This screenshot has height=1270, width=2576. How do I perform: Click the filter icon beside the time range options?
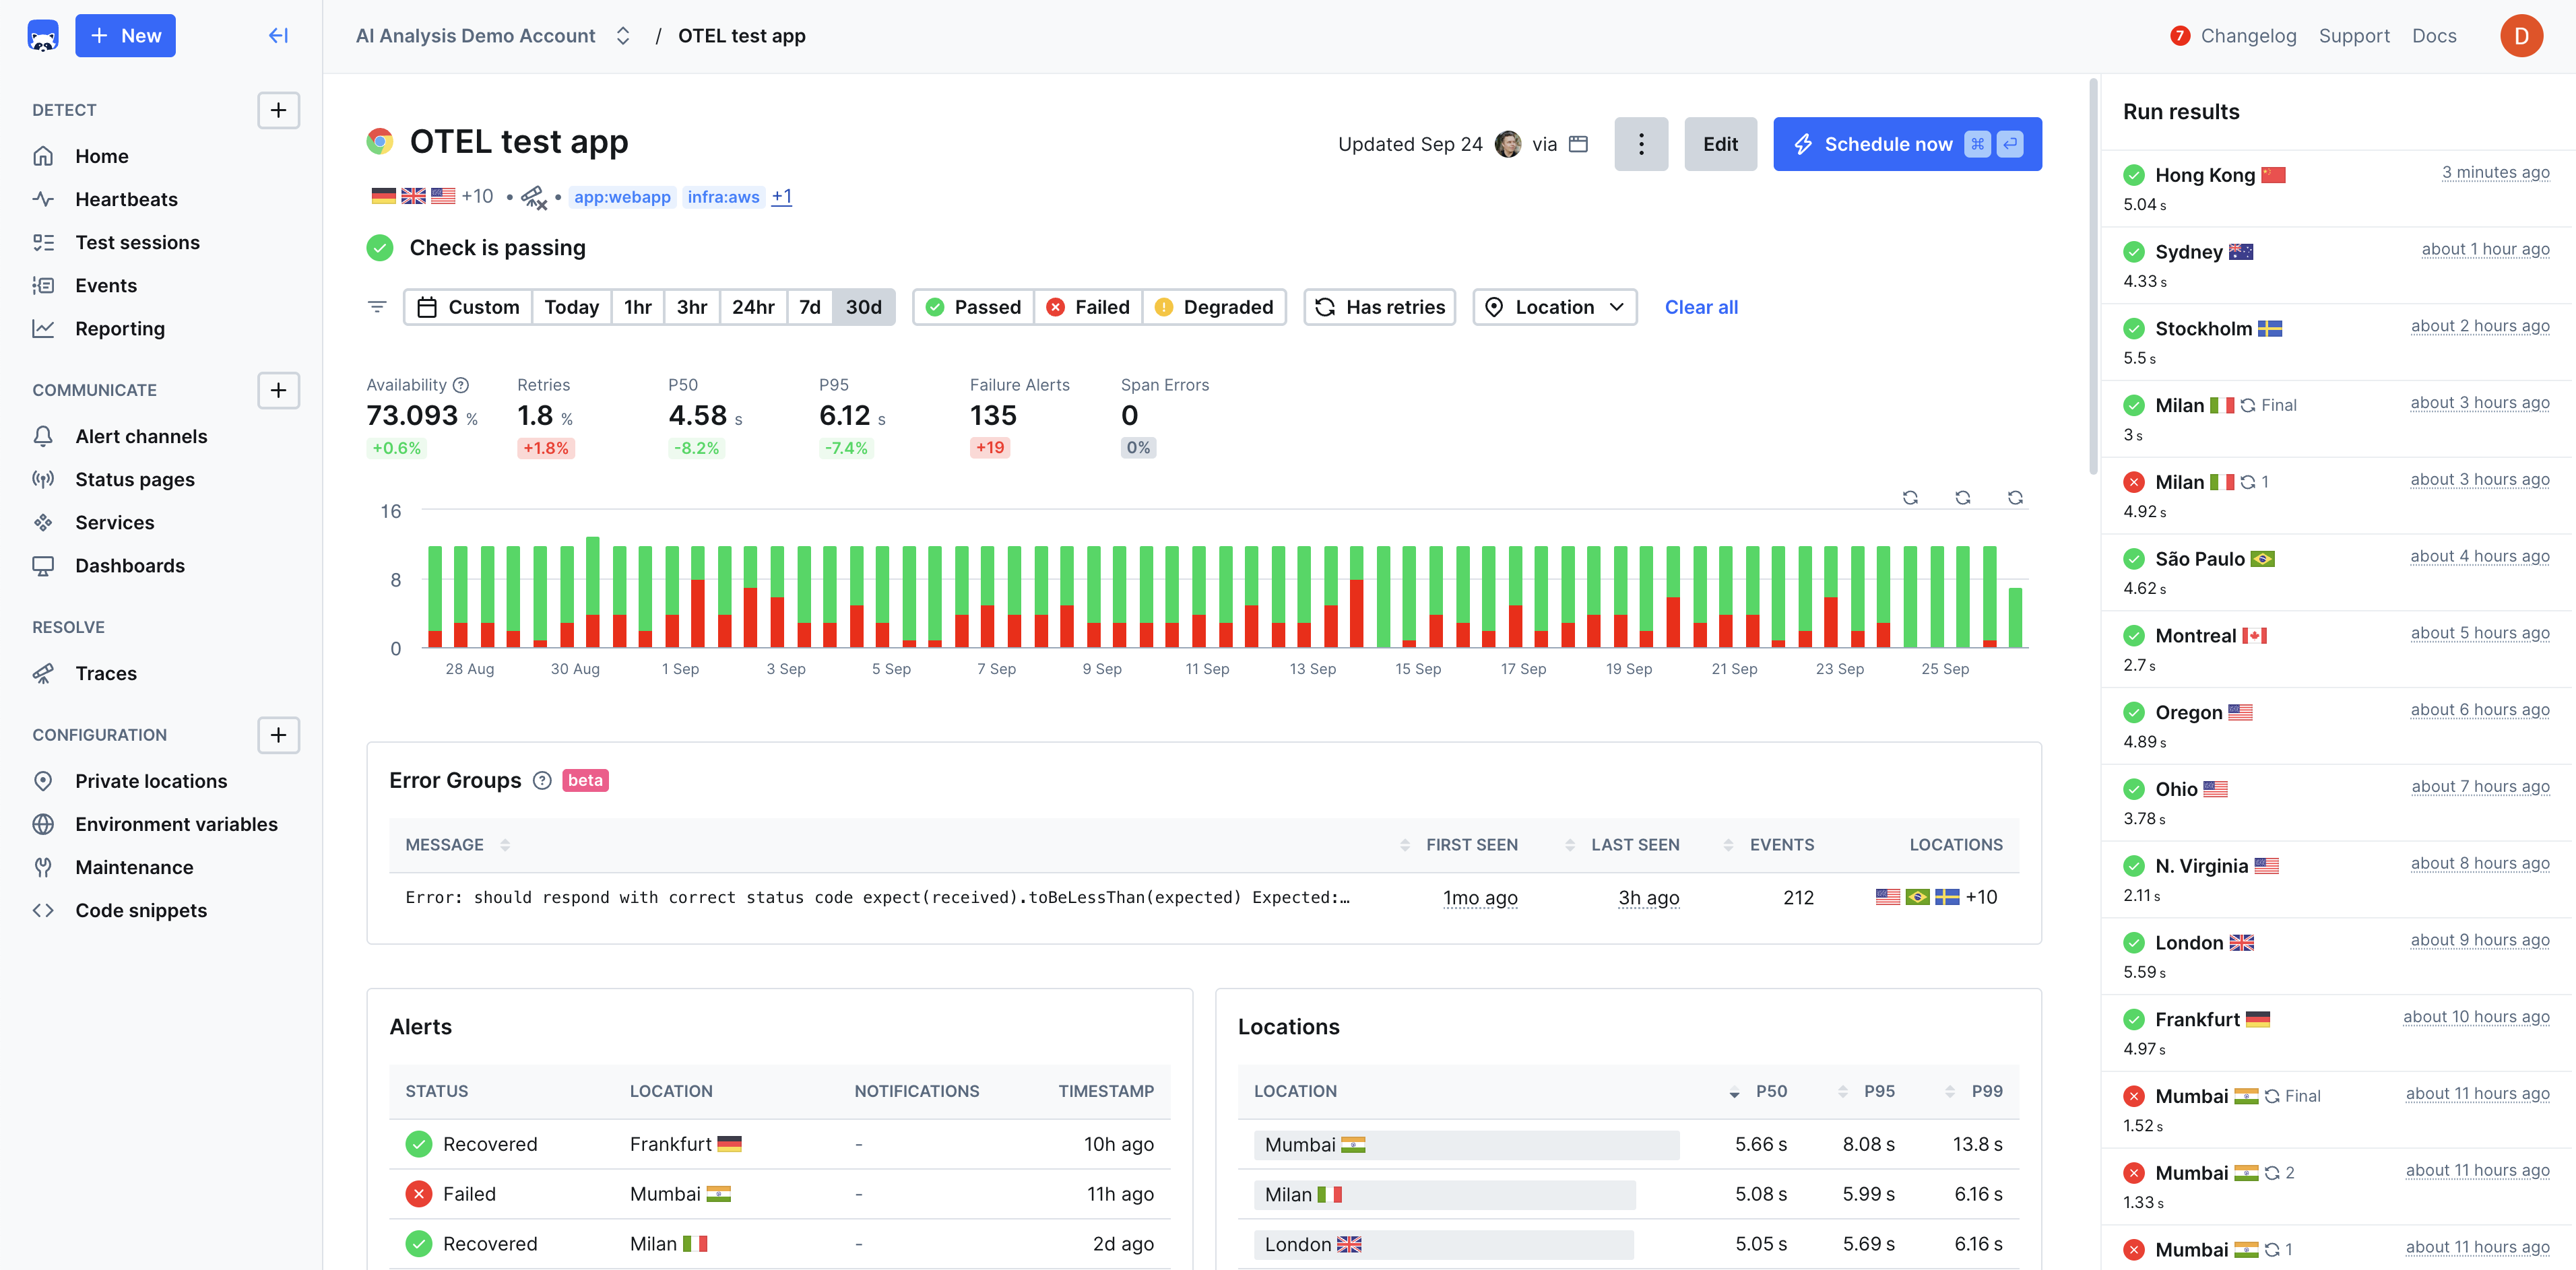[x=377, y=307]
